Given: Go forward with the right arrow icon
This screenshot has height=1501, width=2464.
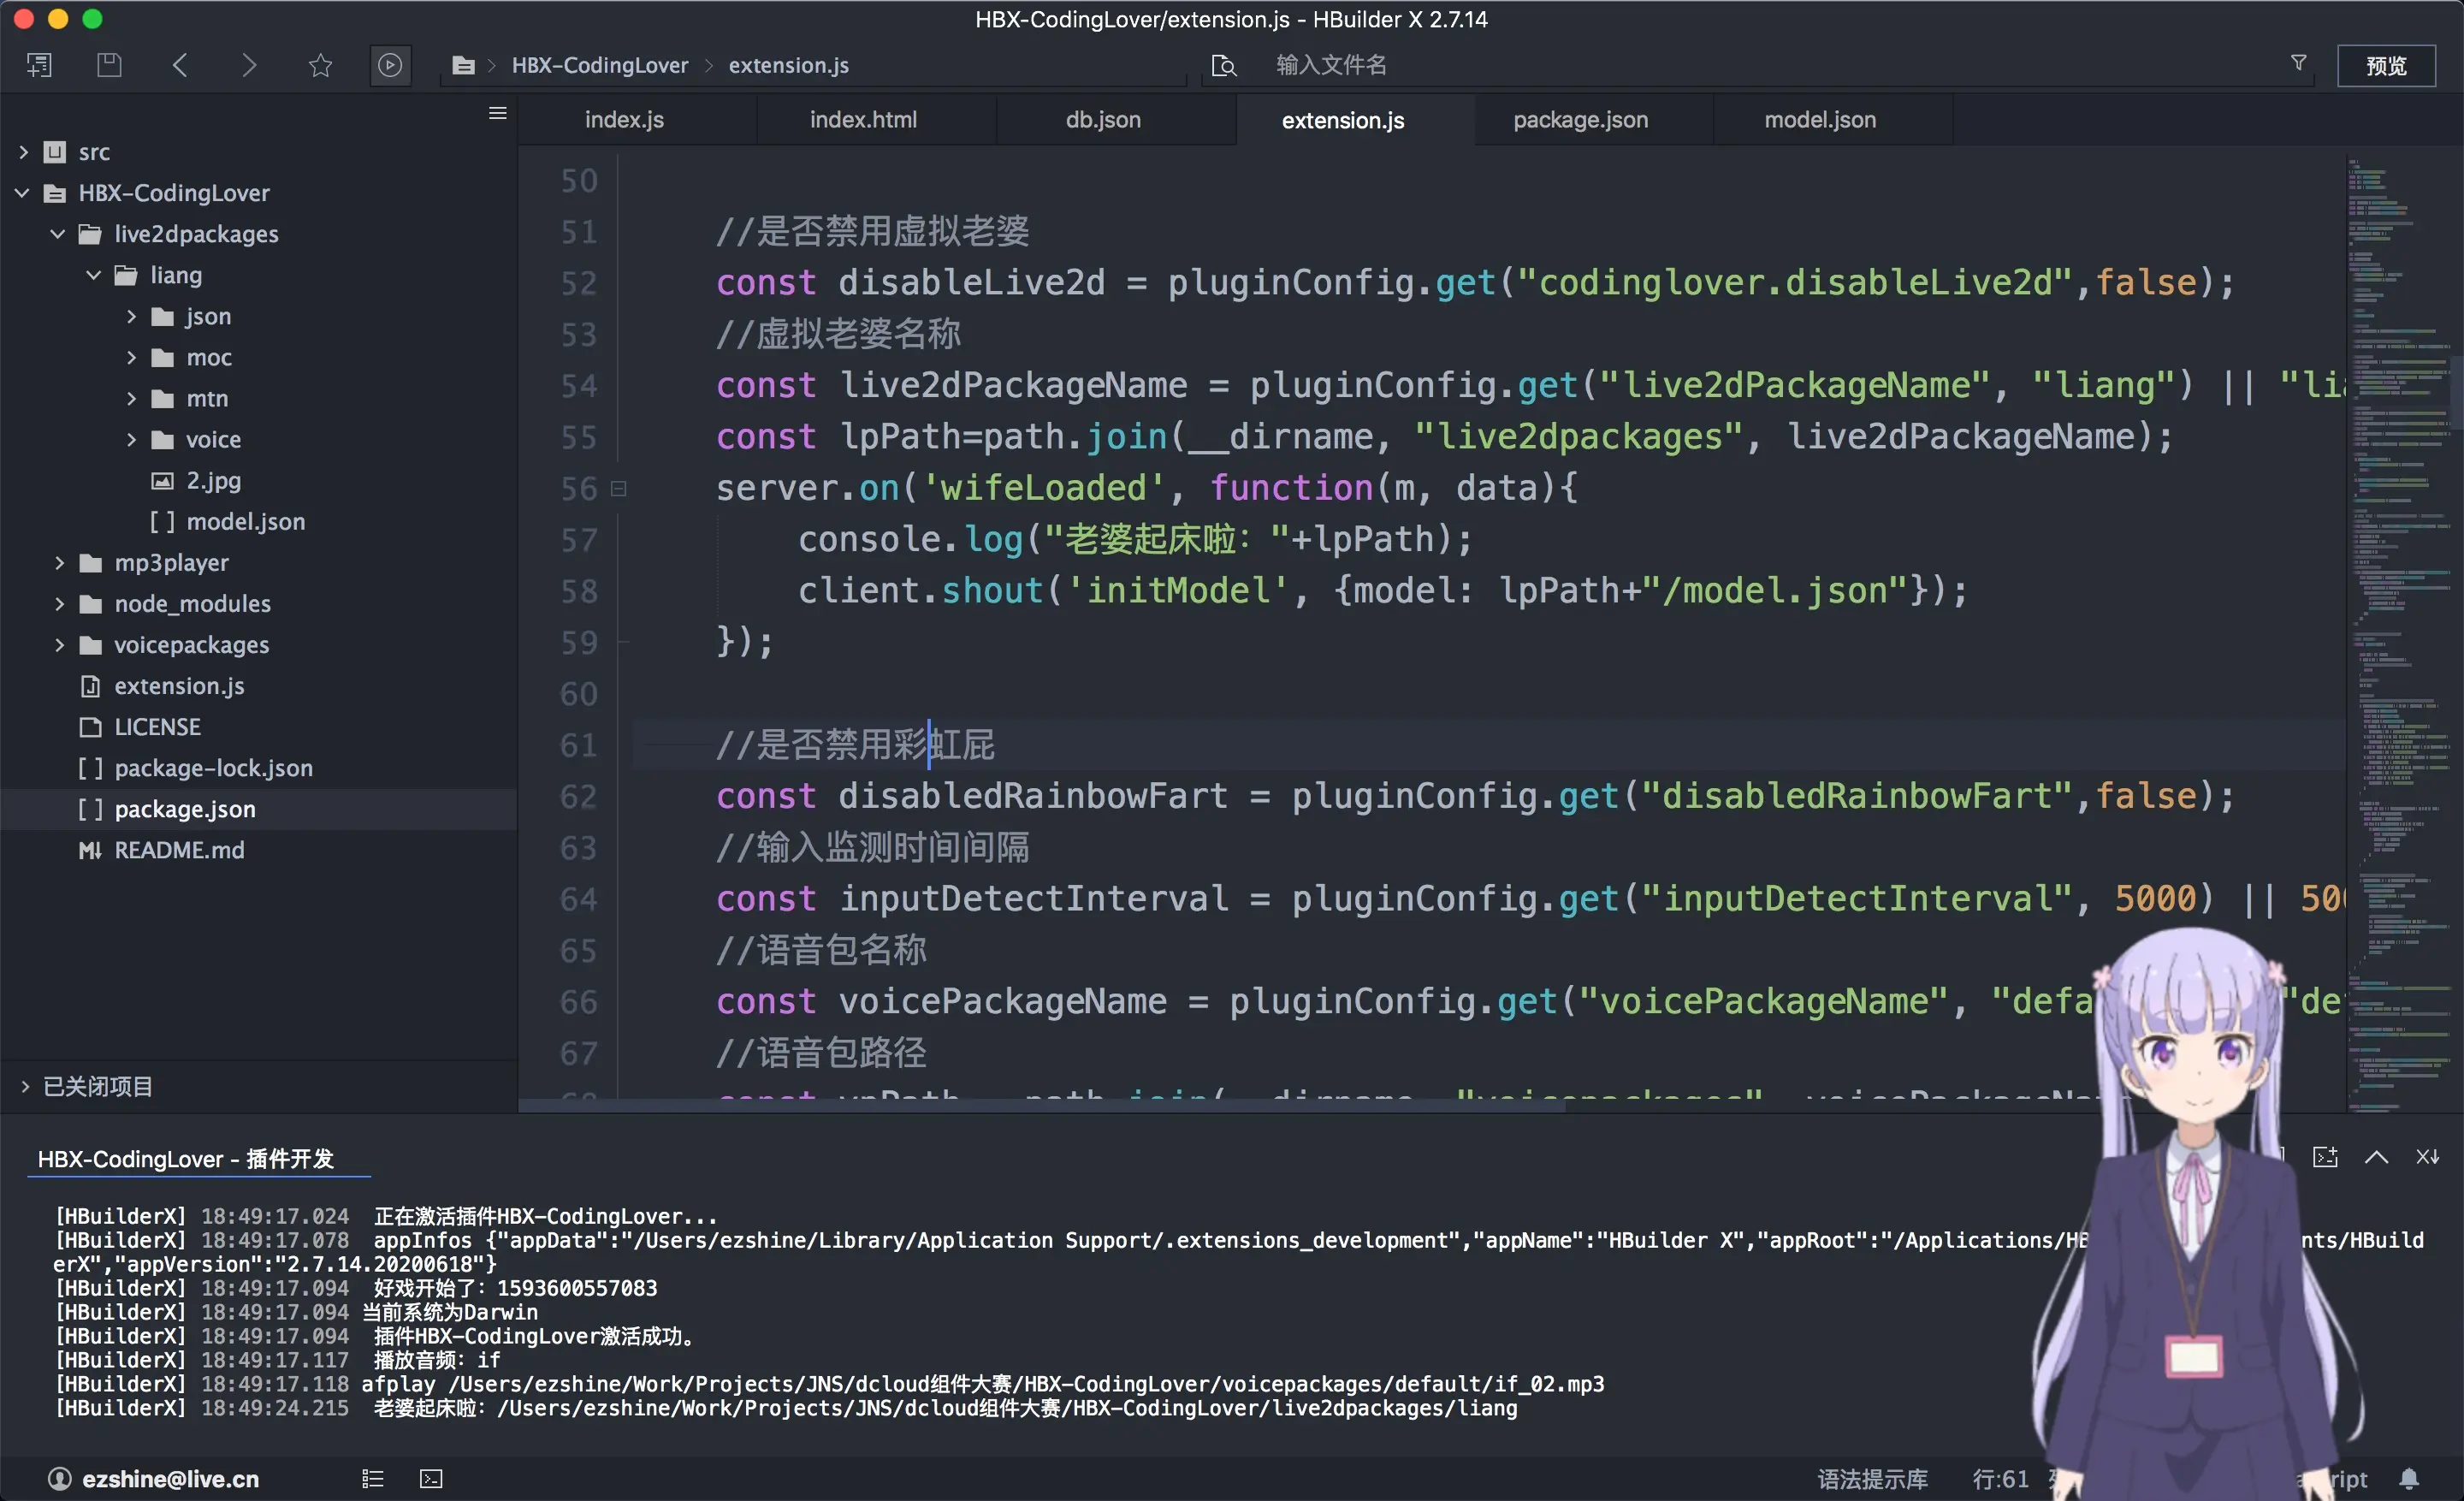Looking at the screenshot, I should pyautogui.click(x=249, y=65).
